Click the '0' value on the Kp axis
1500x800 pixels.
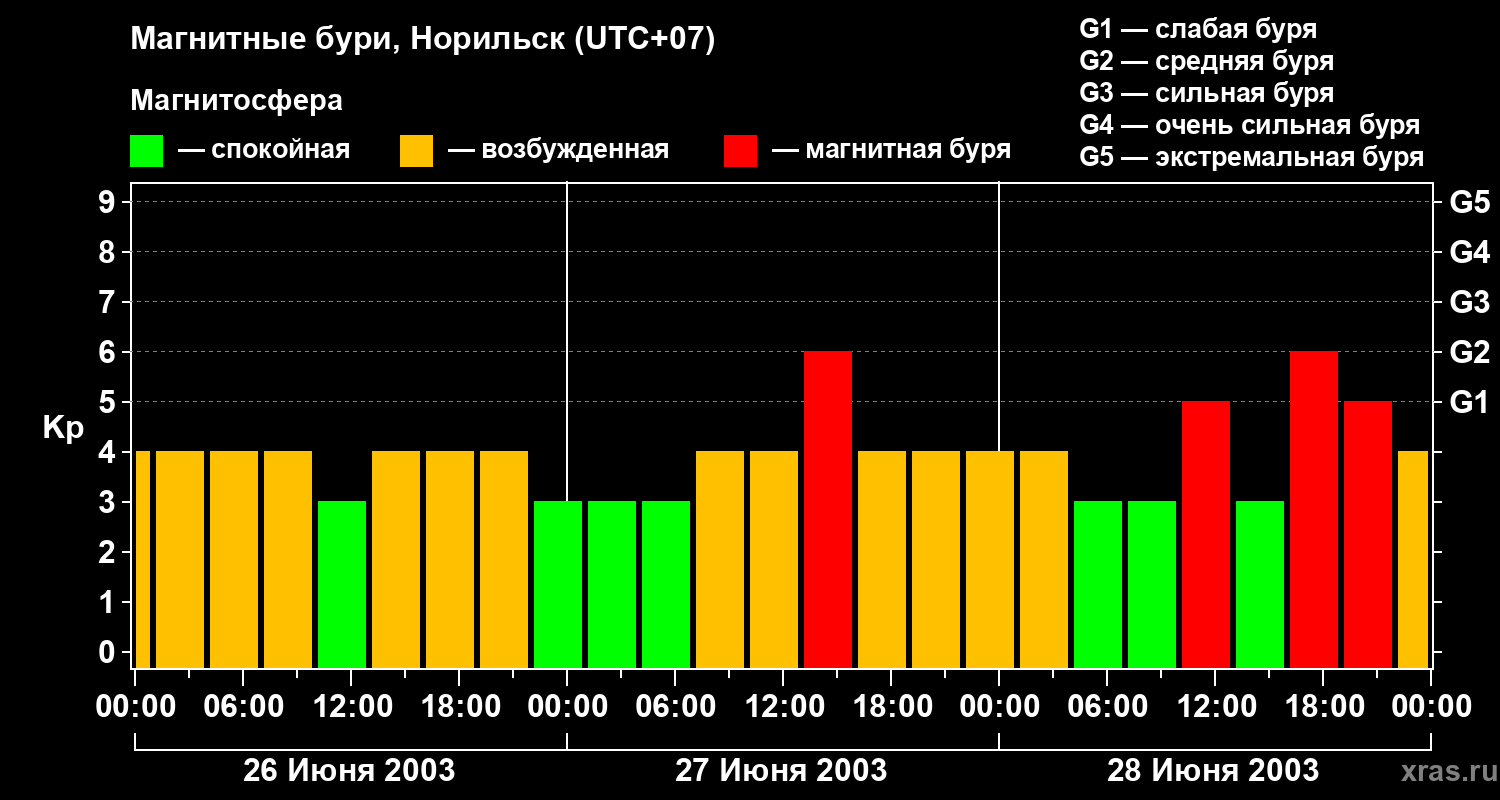pyautogui.click(x=109, y=652)
